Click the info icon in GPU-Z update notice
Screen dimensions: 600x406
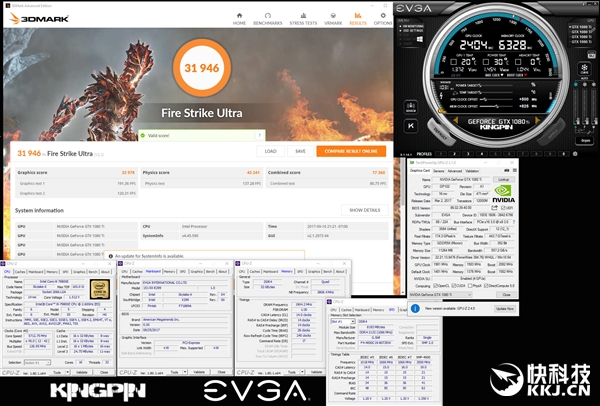[x=416, y=308]
